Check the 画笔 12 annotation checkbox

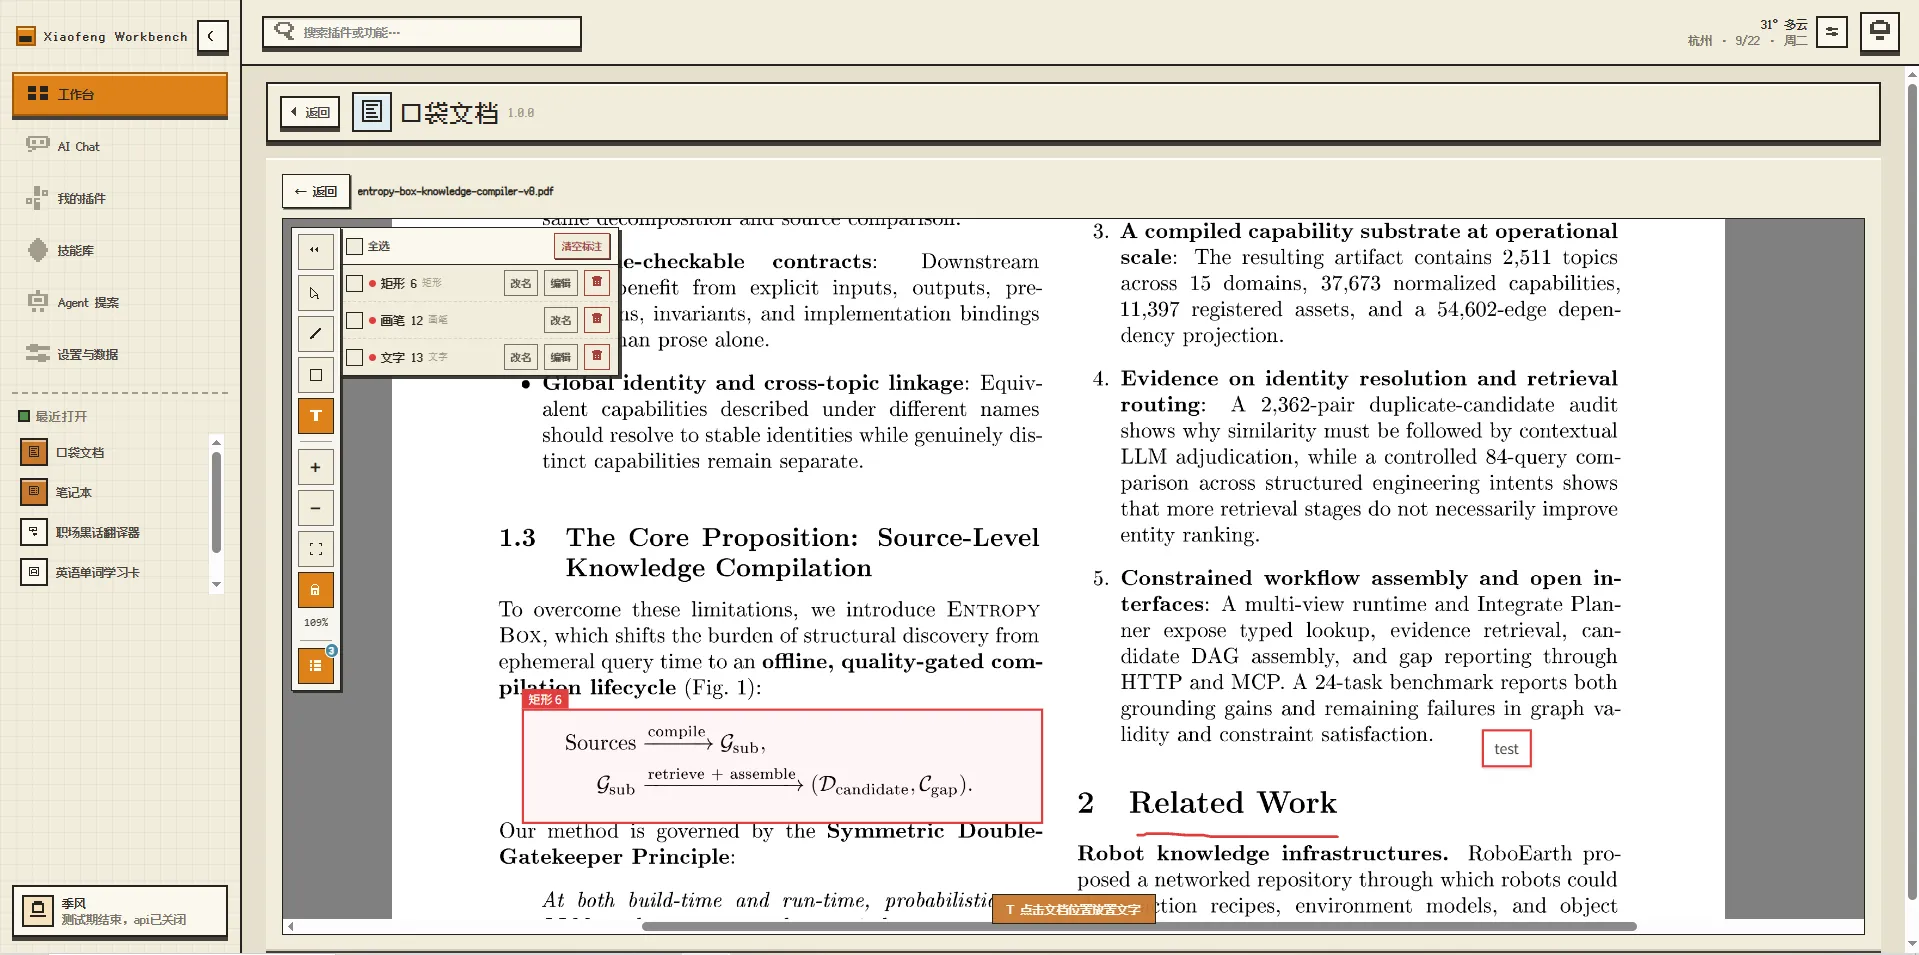(x=354, y=320)
